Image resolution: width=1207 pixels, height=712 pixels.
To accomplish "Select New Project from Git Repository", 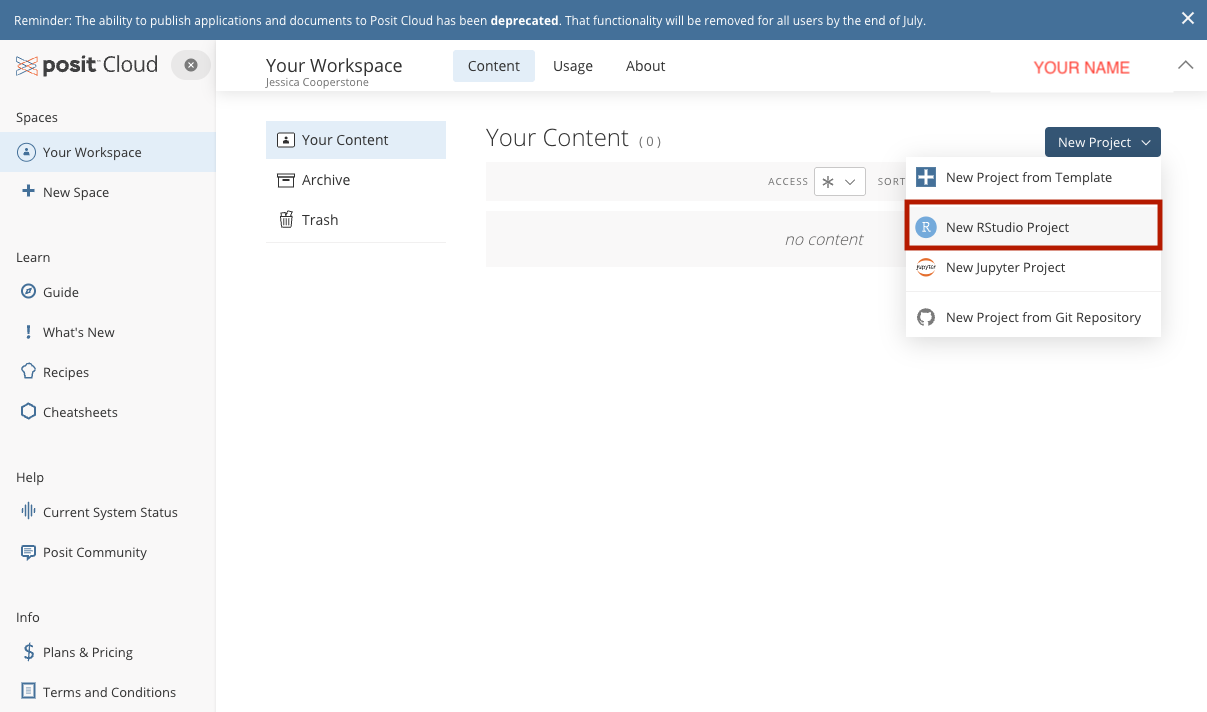I will pos(1042,317).
